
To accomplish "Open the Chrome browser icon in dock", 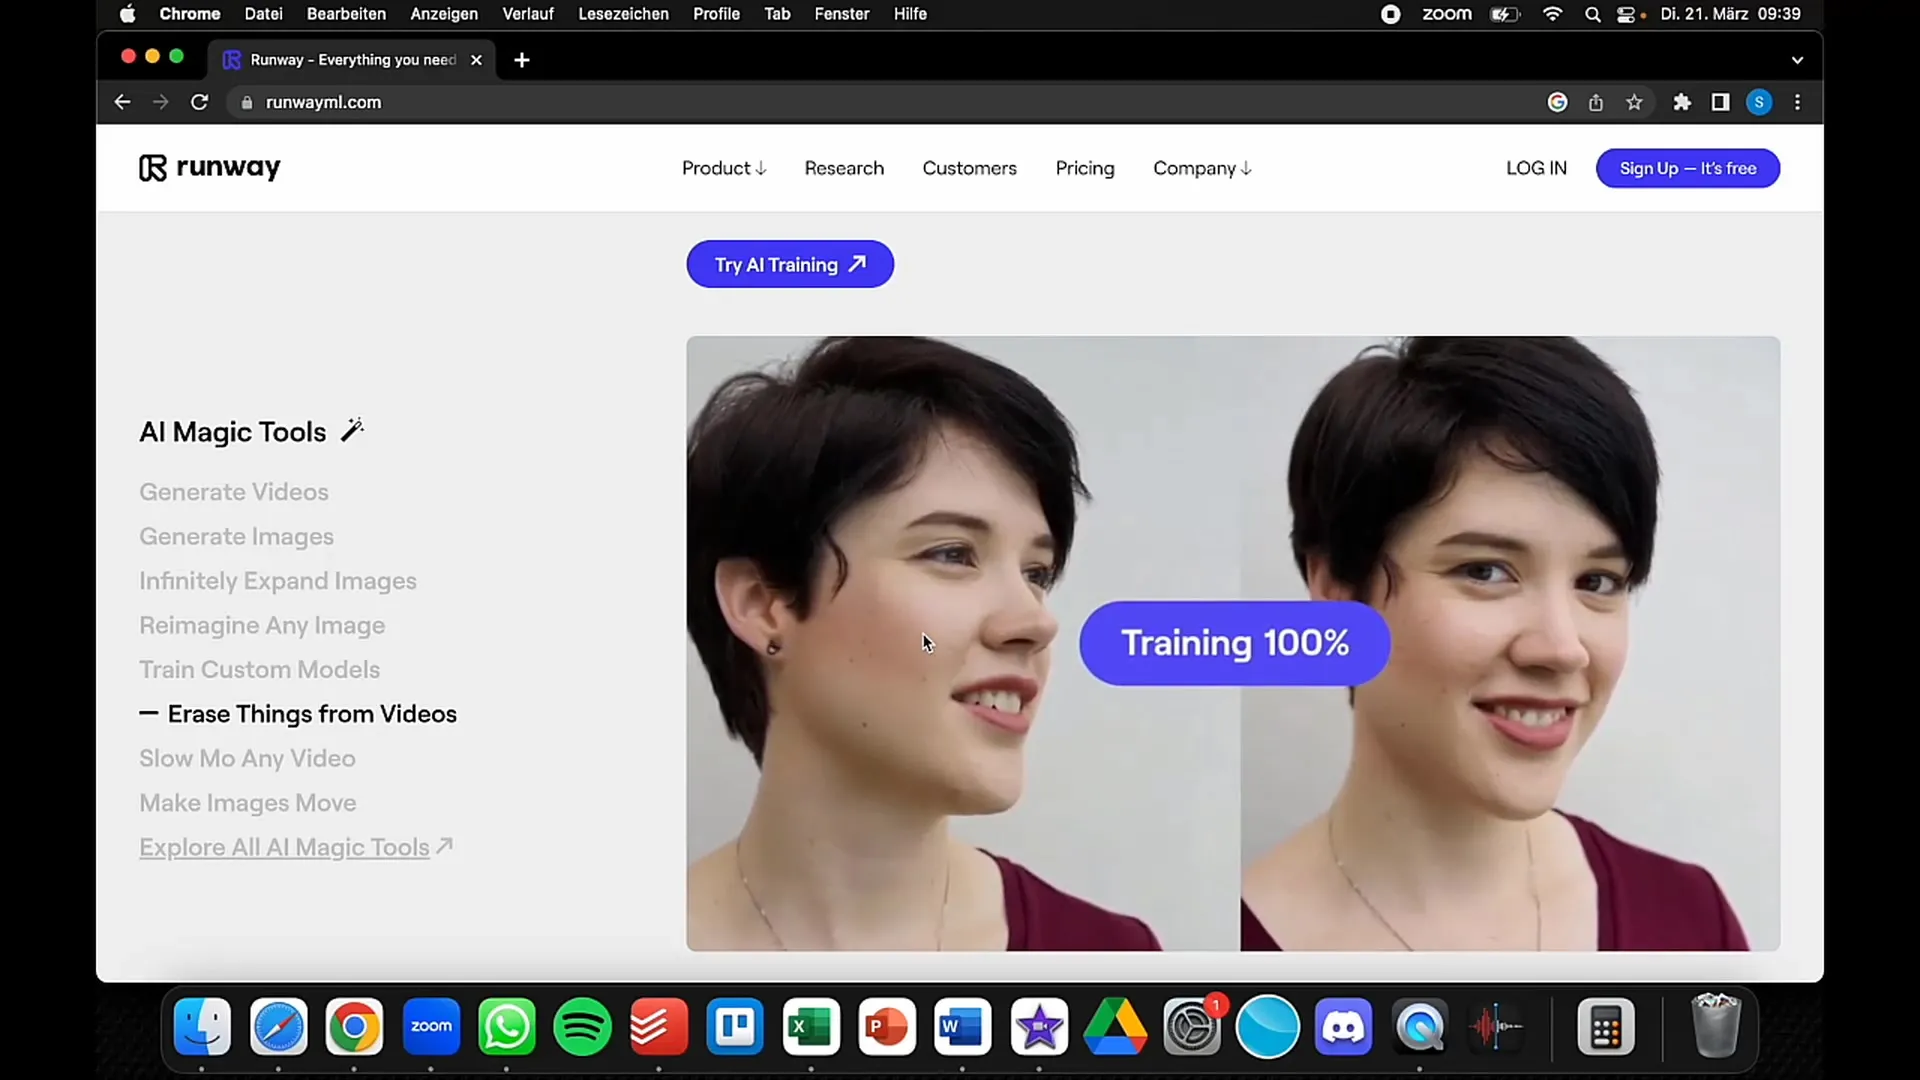I will coord(353,1026).
